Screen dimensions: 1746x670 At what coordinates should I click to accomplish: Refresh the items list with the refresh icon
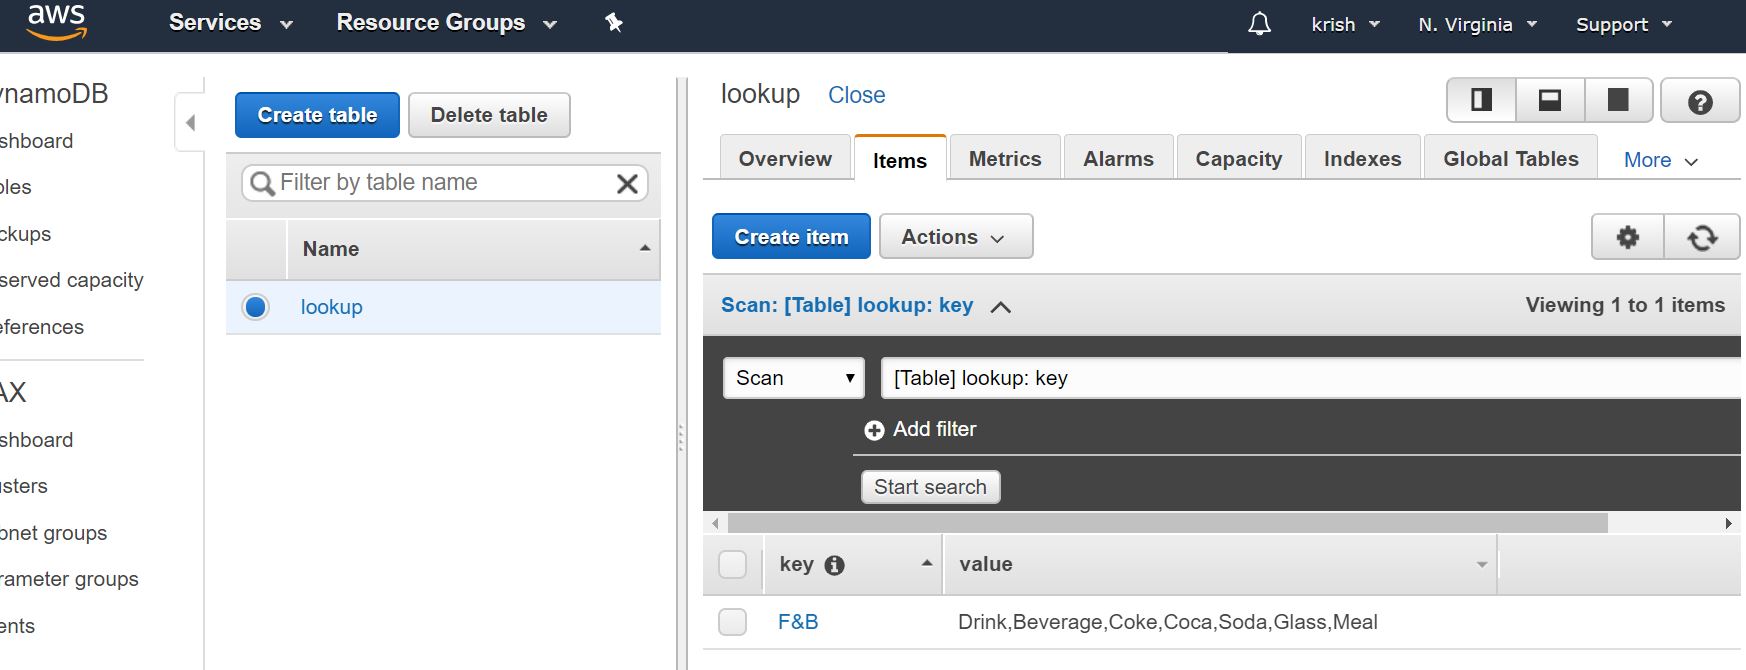click(1702, 237)
